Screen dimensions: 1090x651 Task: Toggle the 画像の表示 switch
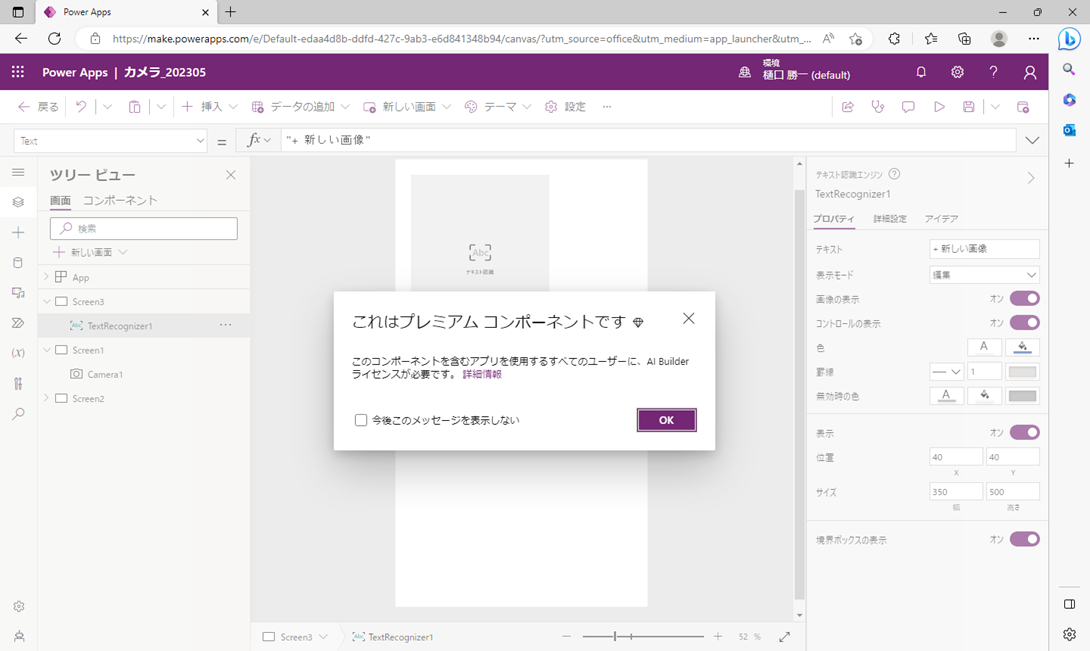point(1025,298)
